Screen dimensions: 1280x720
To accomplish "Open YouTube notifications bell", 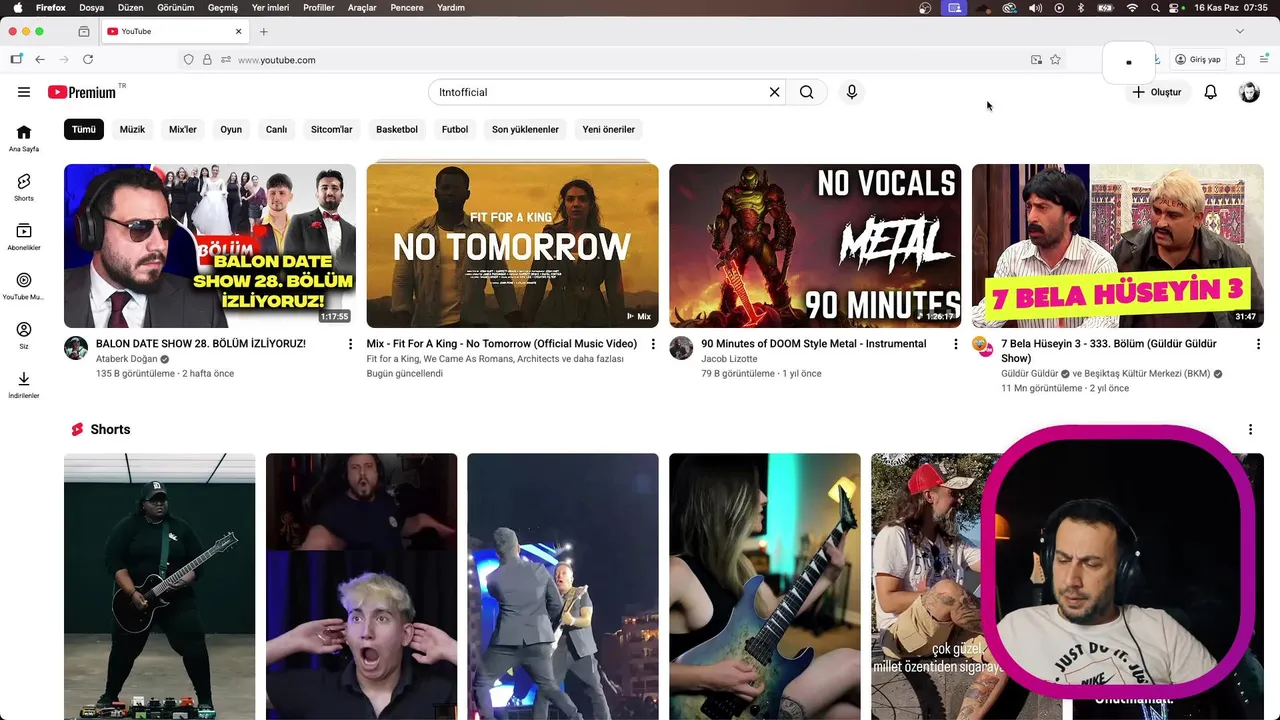I will (1211, 92).
